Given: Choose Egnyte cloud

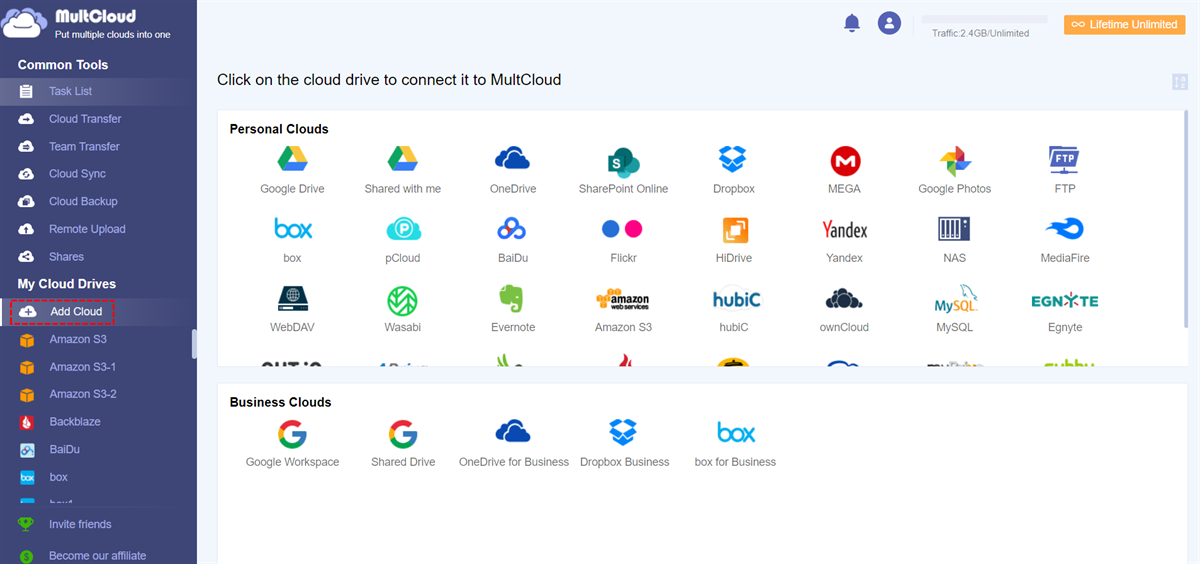Looking at the screenshot, I should point(1064,308).
